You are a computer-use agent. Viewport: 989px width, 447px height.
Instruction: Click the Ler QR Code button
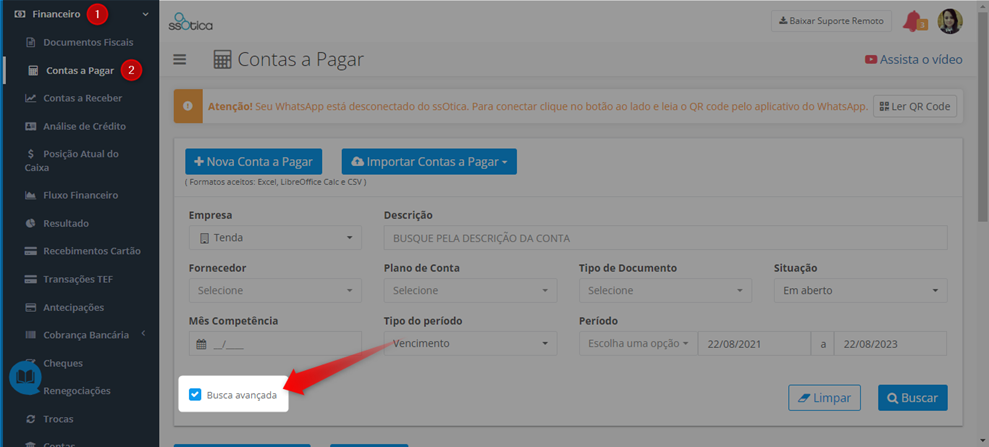tap(915, 106)
